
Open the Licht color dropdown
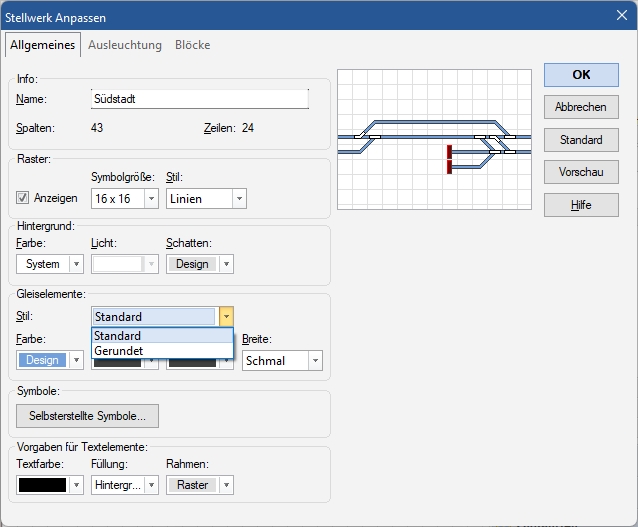point(124,264)
